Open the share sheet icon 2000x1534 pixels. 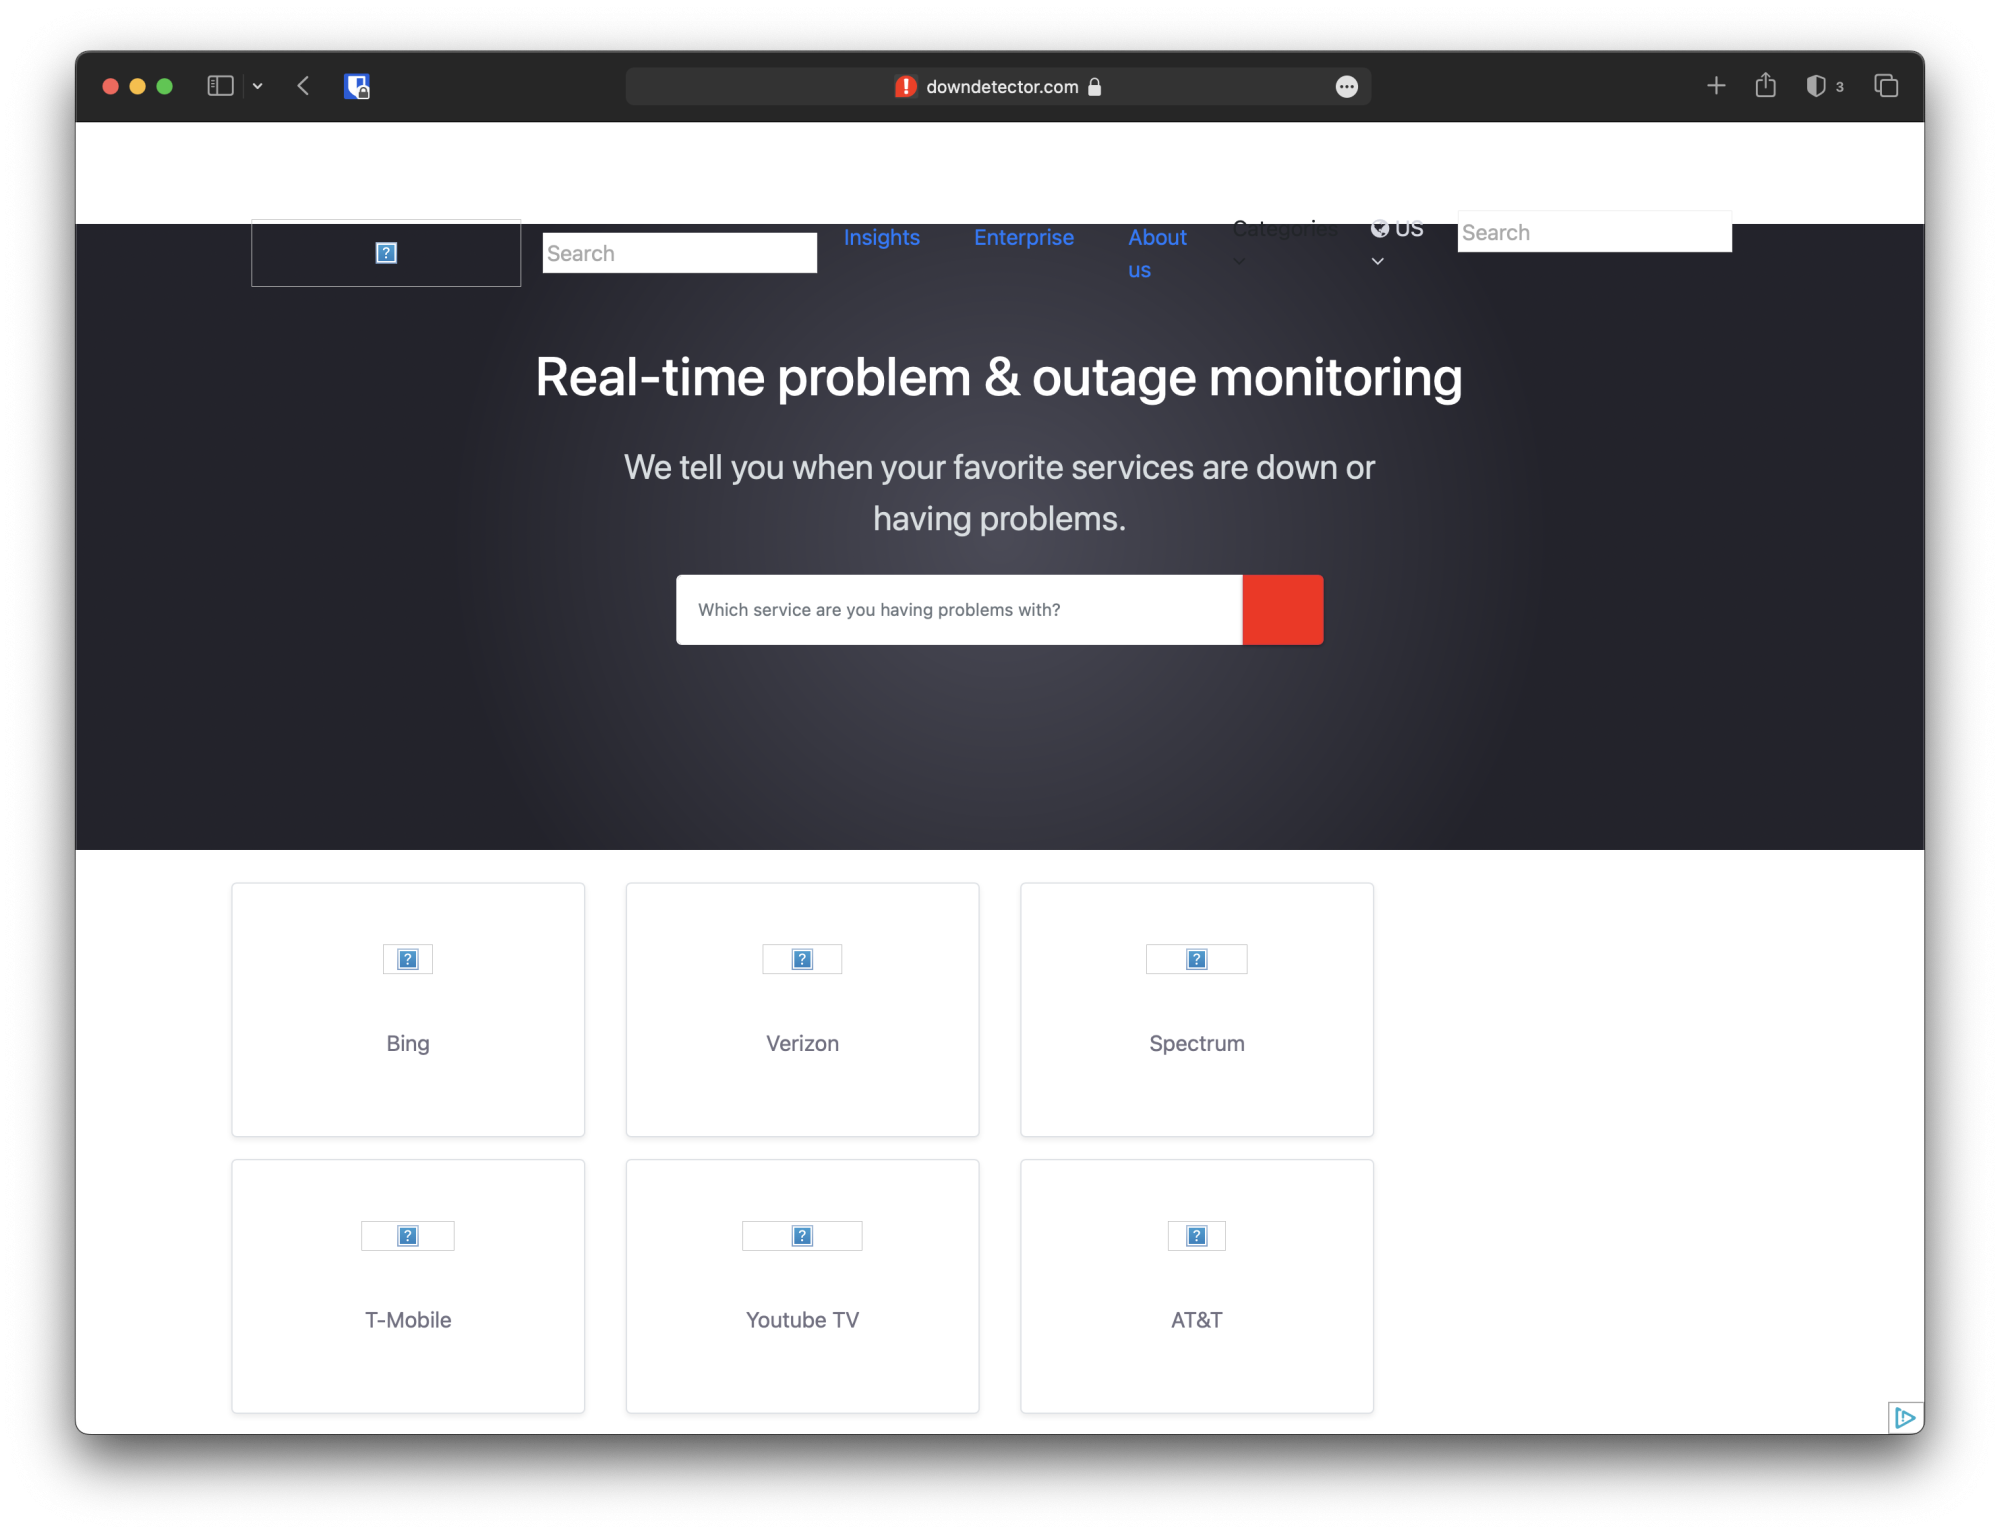1765,87
